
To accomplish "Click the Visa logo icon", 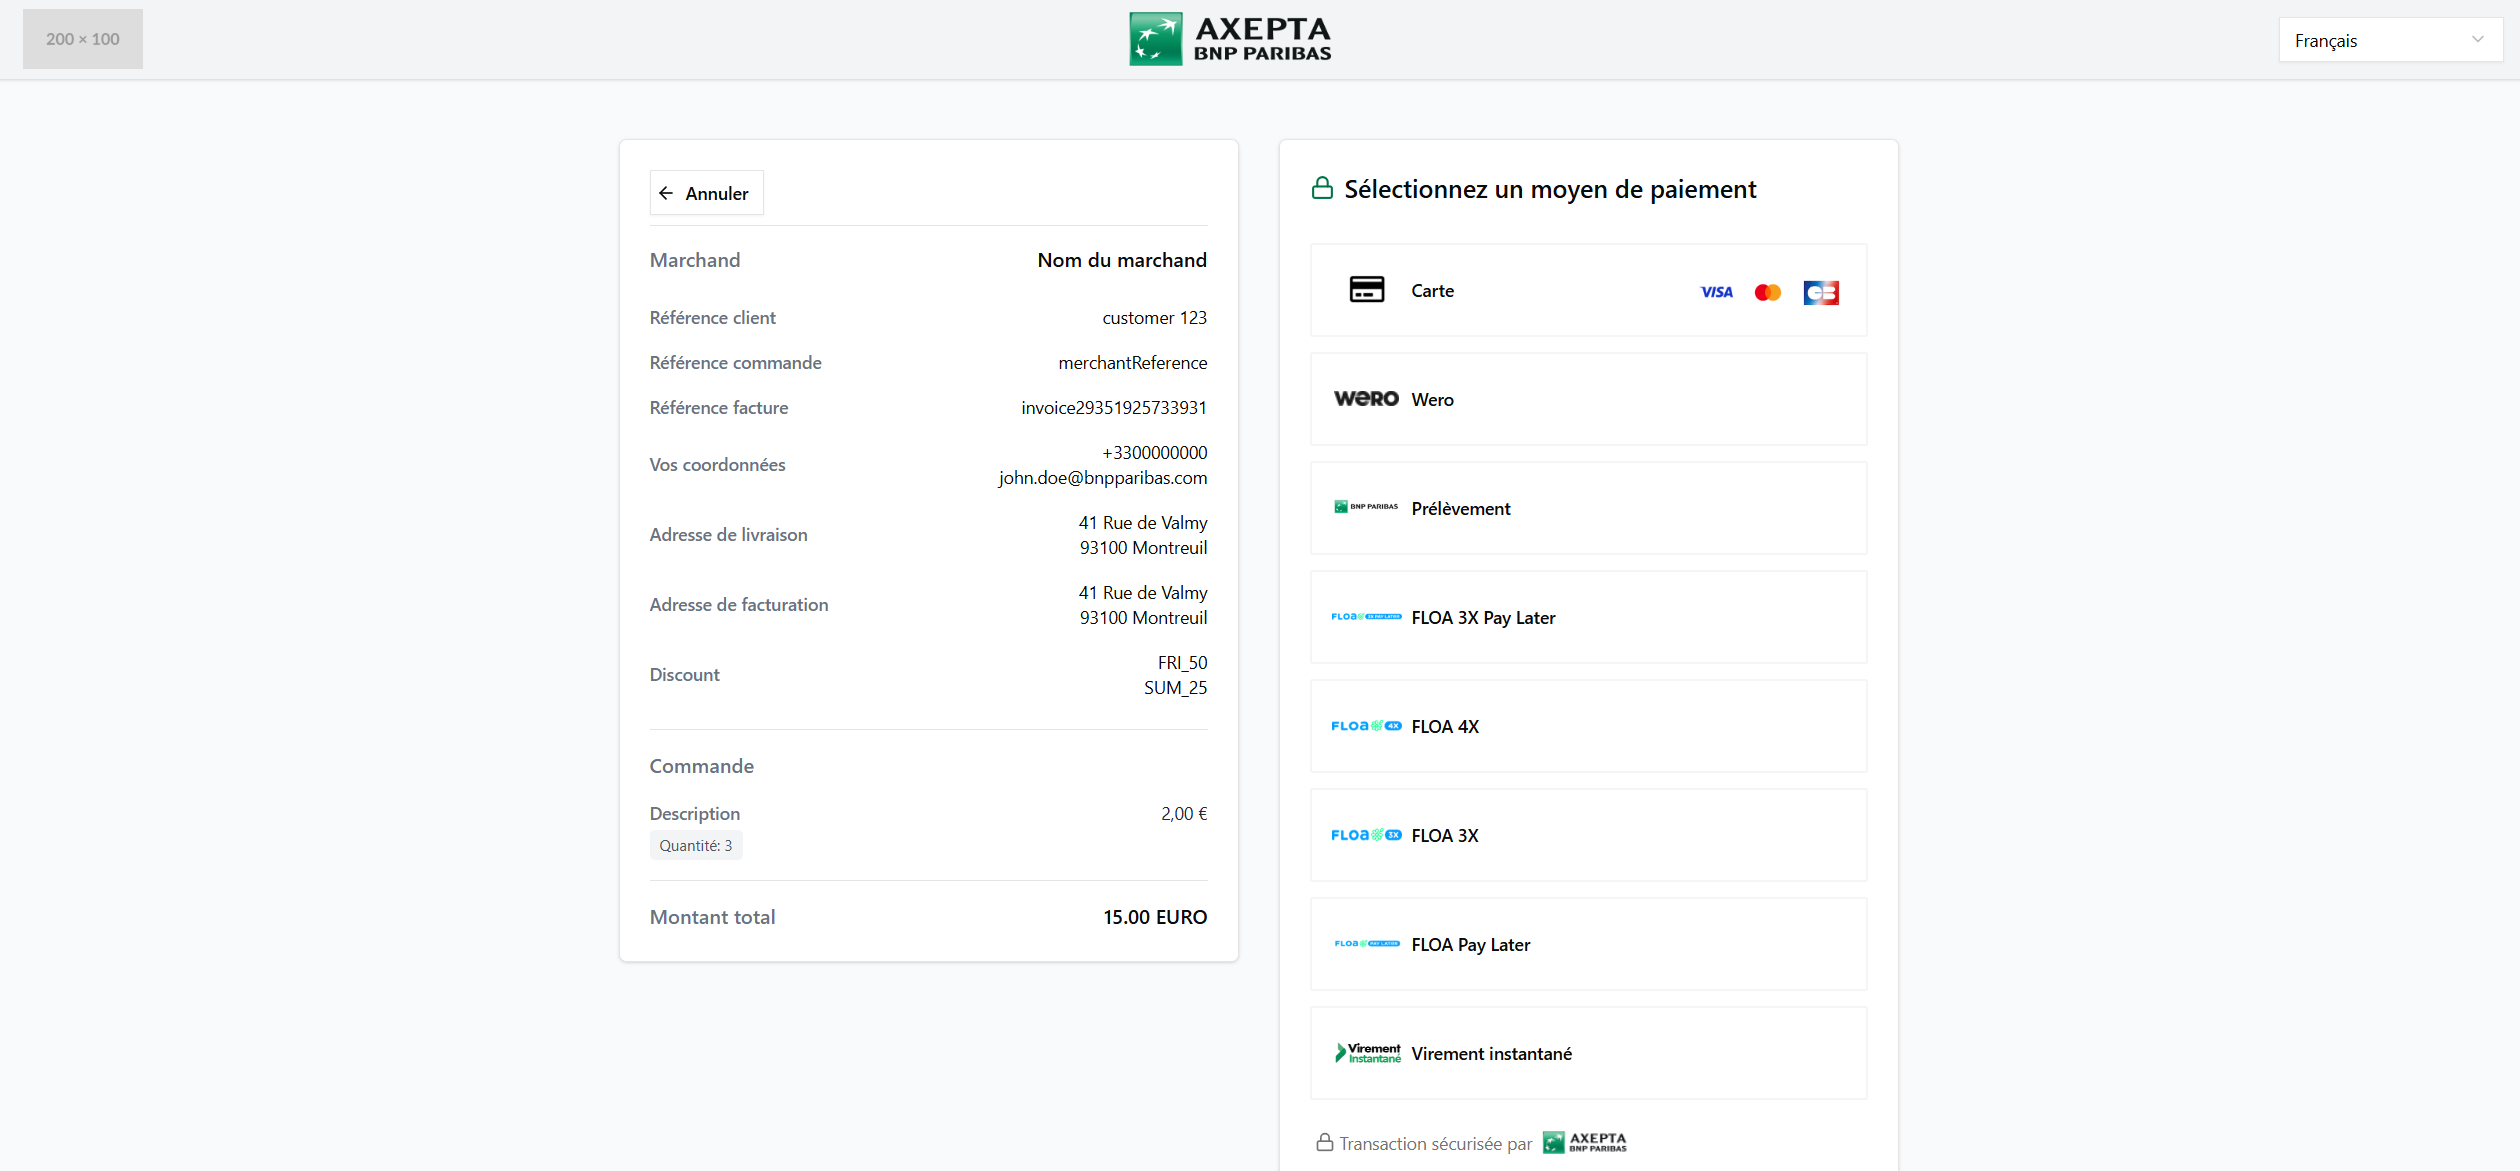I will (x=1716, y=292).
